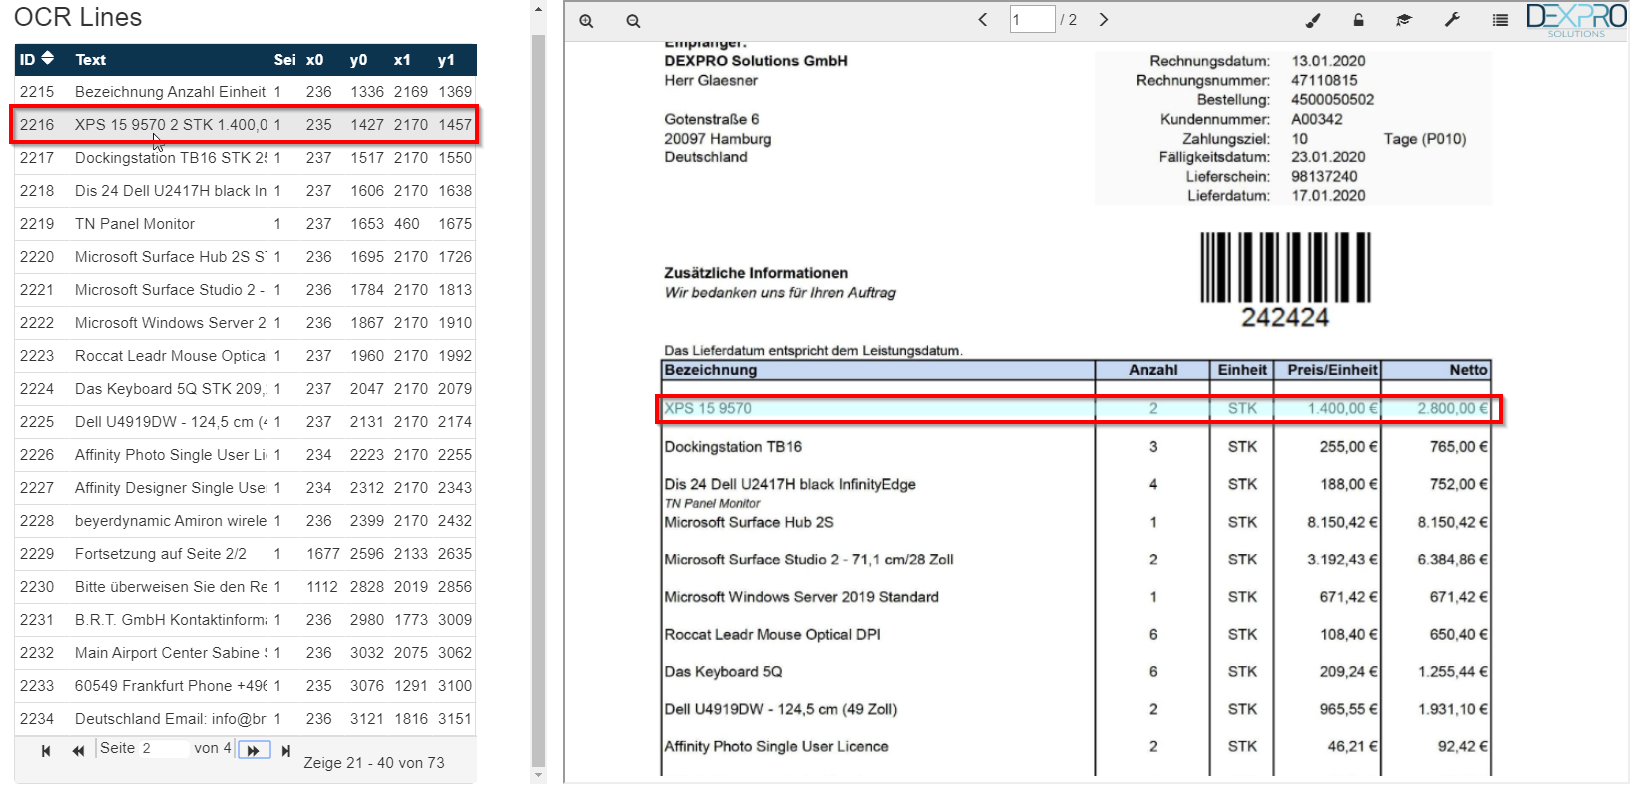Go to previous OCR lines page
Viewport: 1634px width, 786px height.
point(78,750)
